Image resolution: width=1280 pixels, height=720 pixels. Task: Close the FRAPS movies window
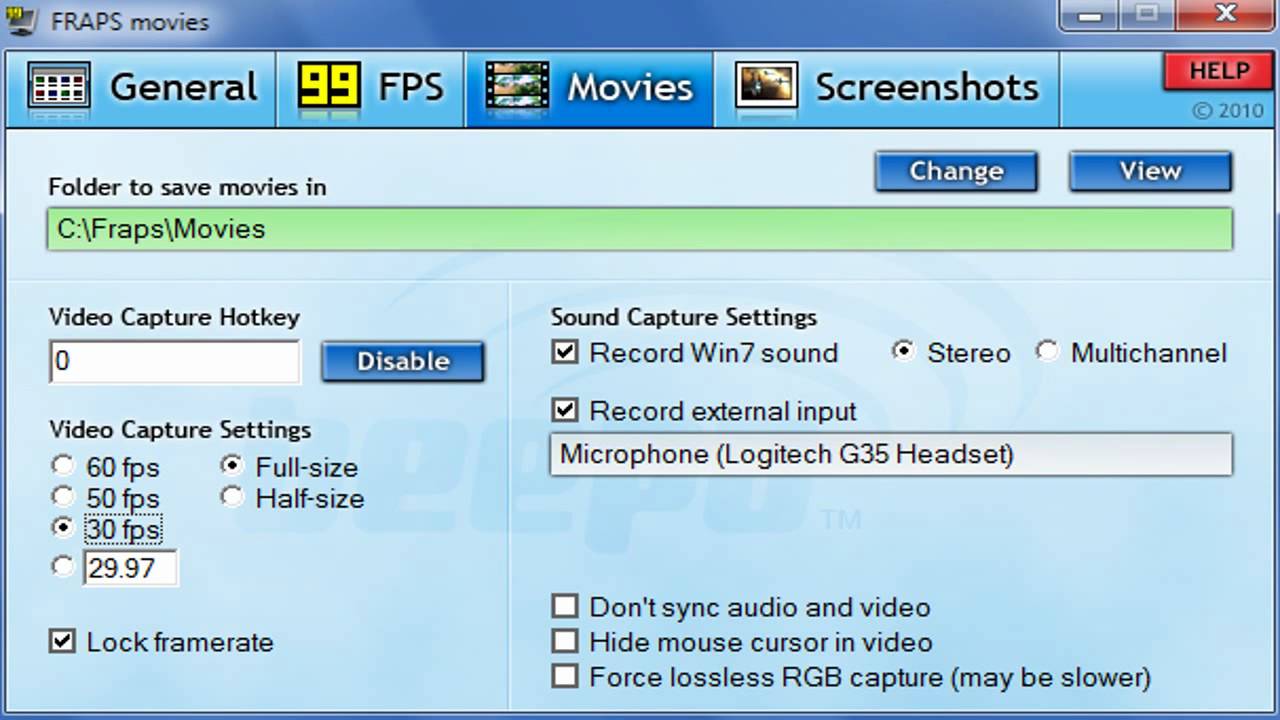coord(1224,14)
